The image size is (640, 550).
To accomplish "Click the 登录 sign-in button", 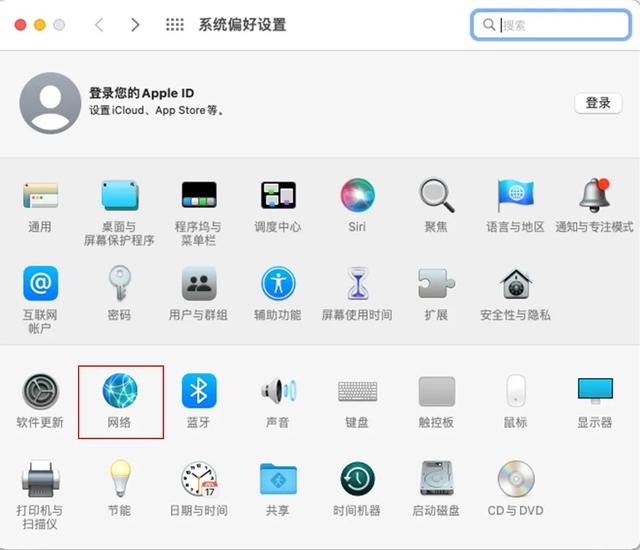I will pos(598,103).
